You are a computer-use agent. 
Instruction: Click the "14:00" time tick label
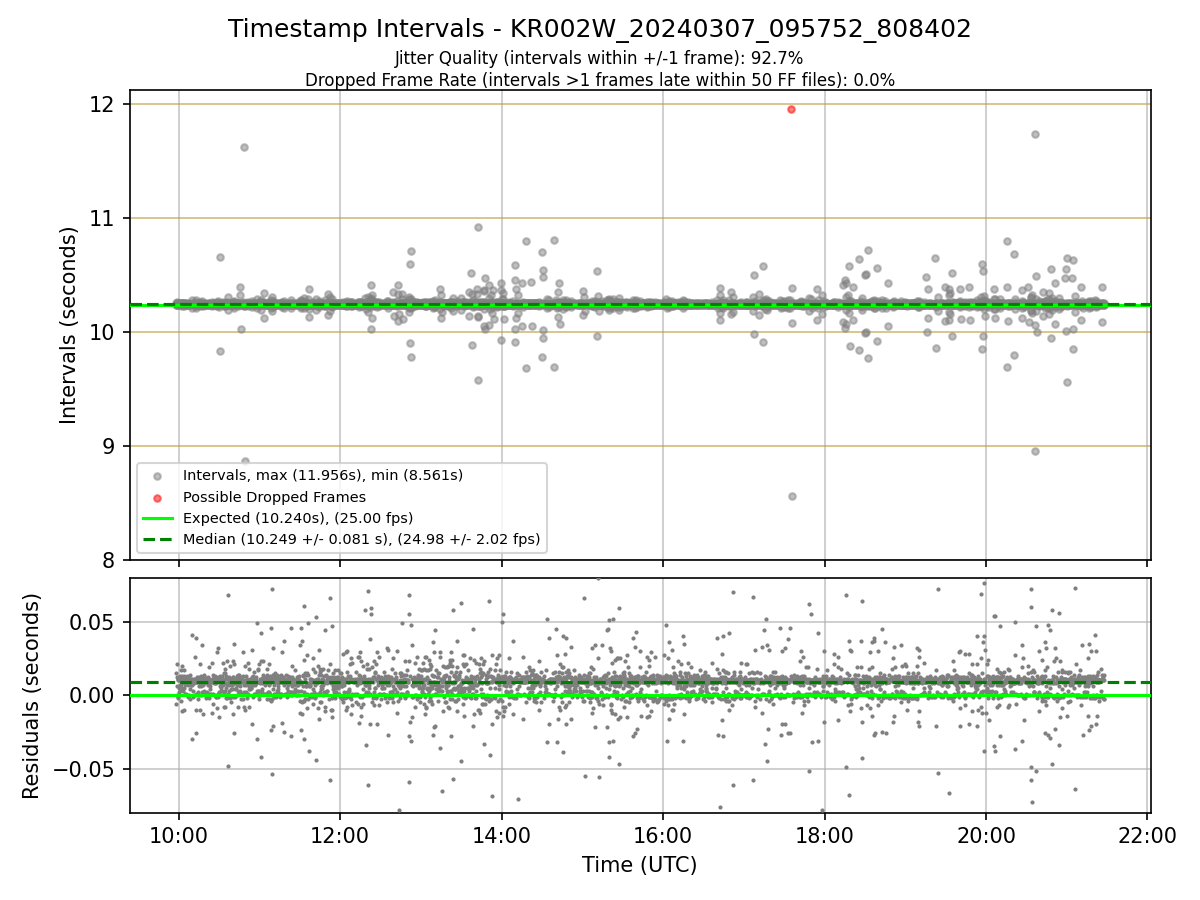[501, 833]
